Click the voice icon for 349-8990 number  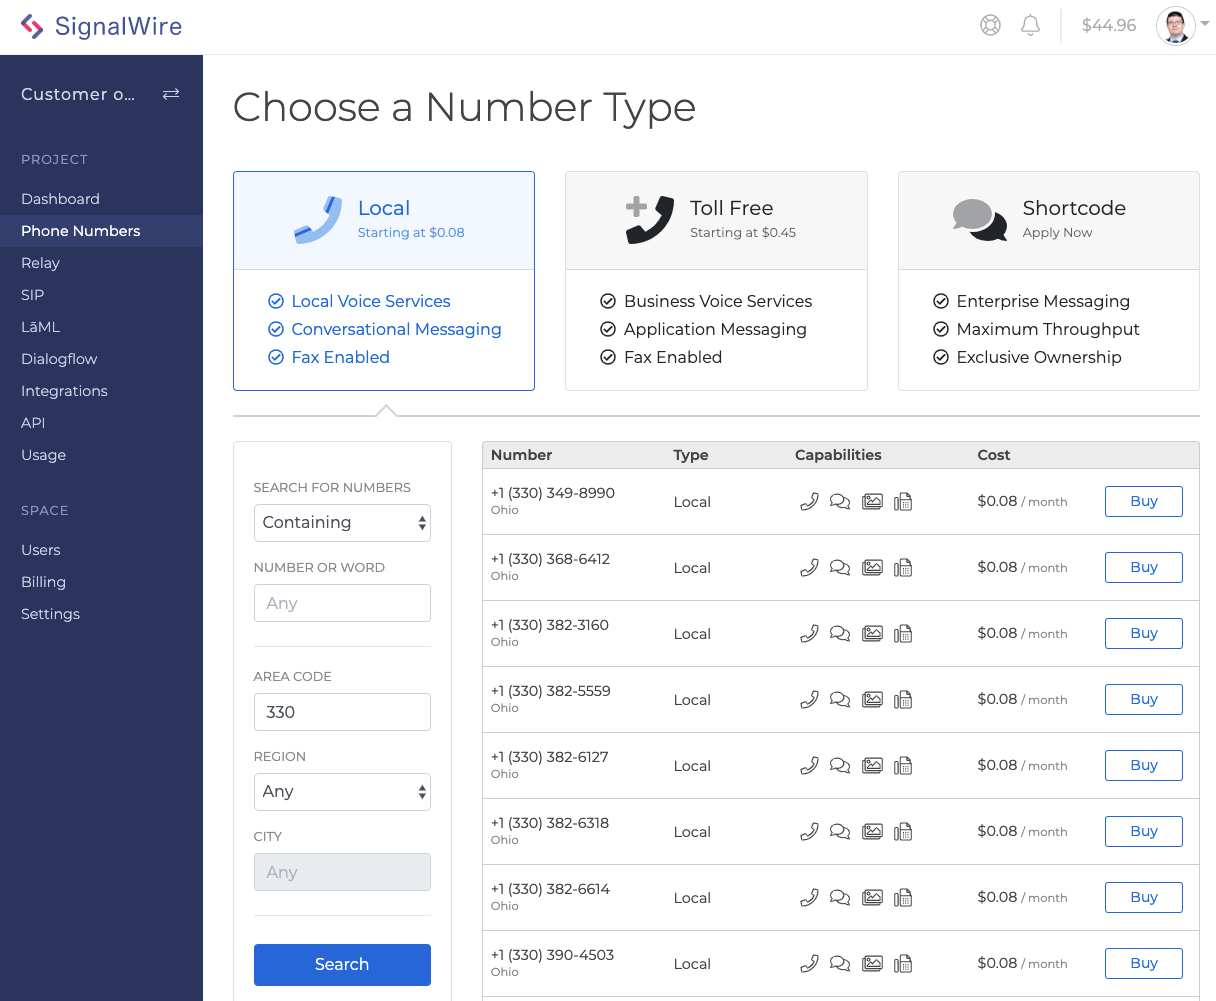point(810,502)
